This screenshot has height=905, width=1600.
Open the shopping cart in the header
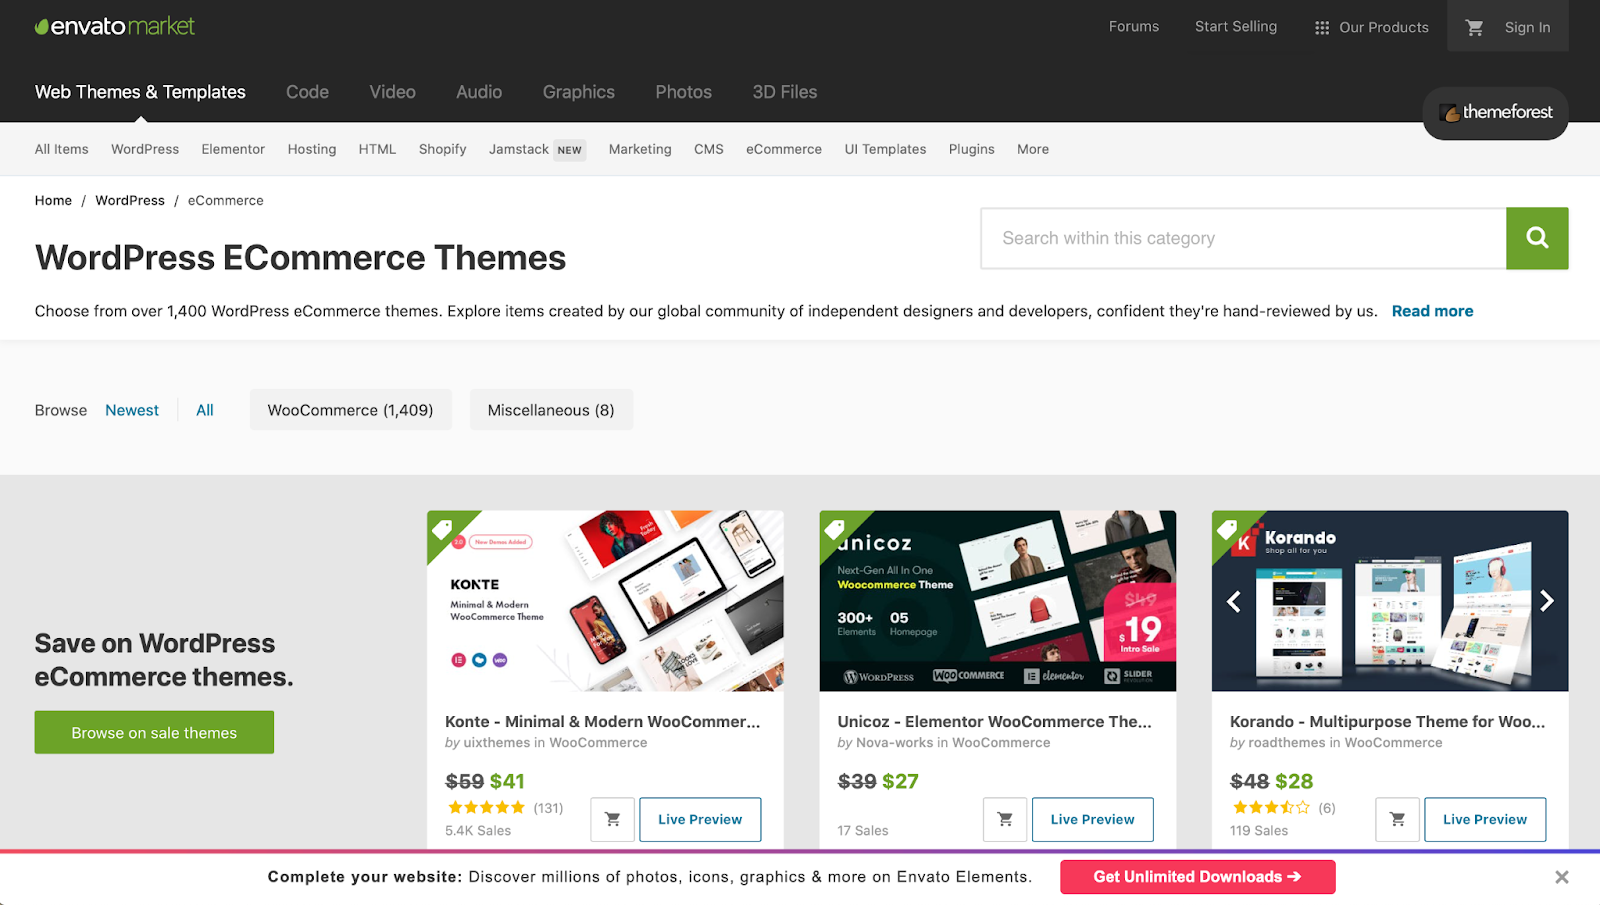point(1474,28)
